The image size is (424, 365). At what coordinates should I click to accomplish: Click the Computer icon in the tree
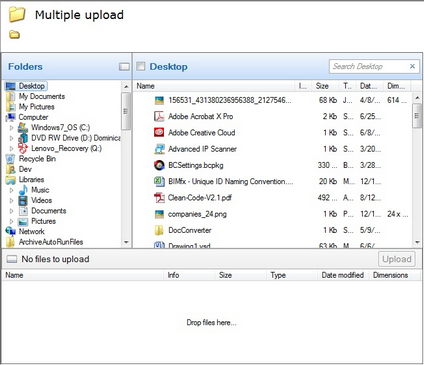tap(11, 117)
